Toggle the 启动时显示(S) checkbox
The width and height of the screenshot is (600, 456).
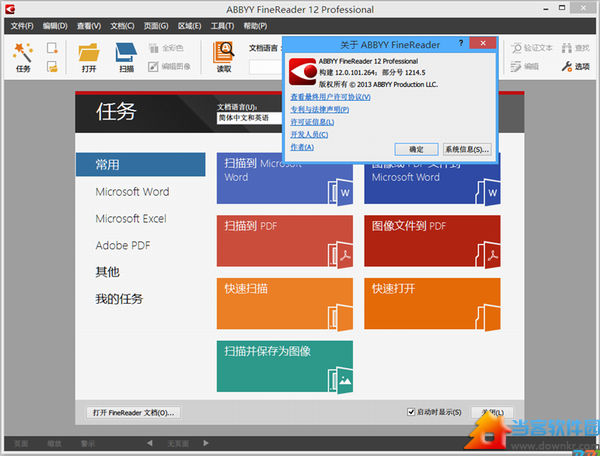(x=411, y=412)
